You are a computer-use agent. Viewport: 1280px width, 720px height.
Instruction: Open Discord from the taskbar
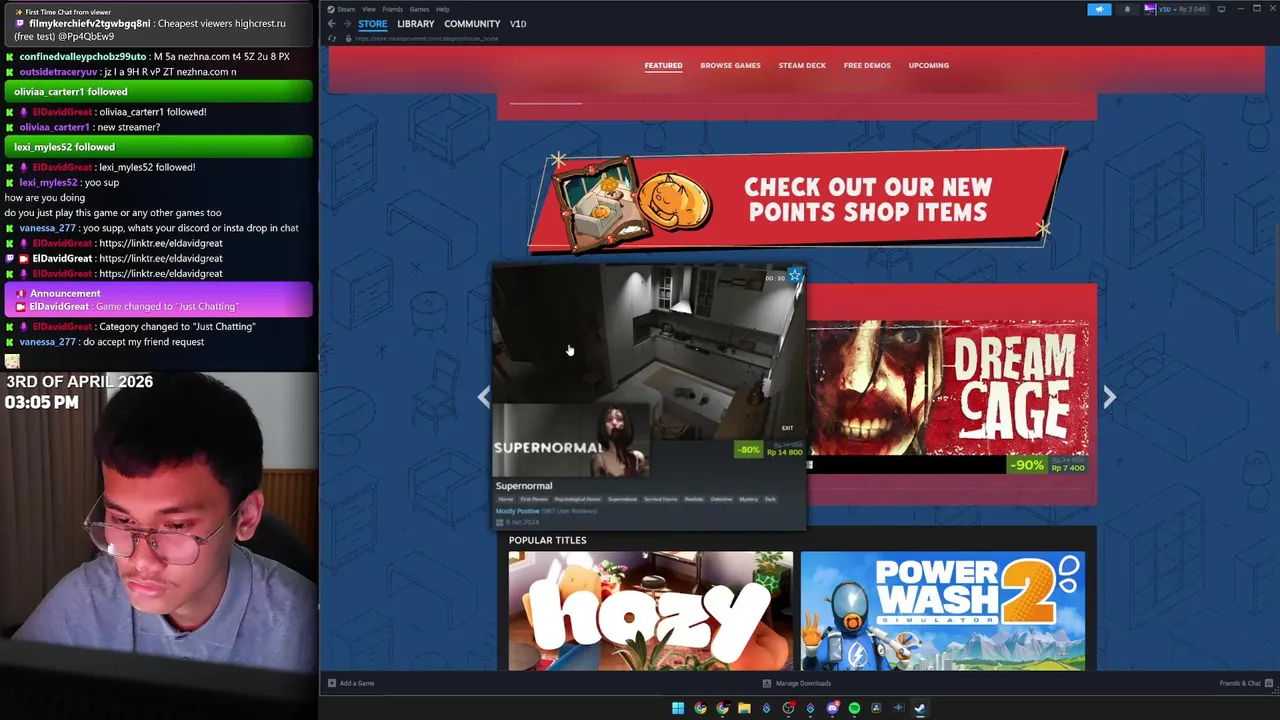pos(832,708)
